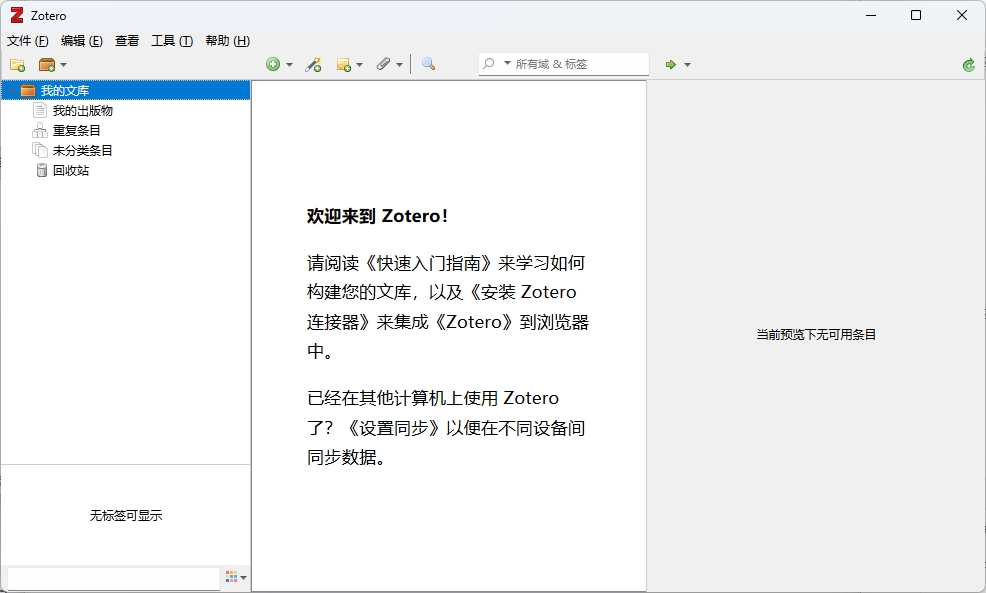This screenshot has width=986, height=593.
Task: Open advanced search with the magnifier icon
Action: (428, 64)
